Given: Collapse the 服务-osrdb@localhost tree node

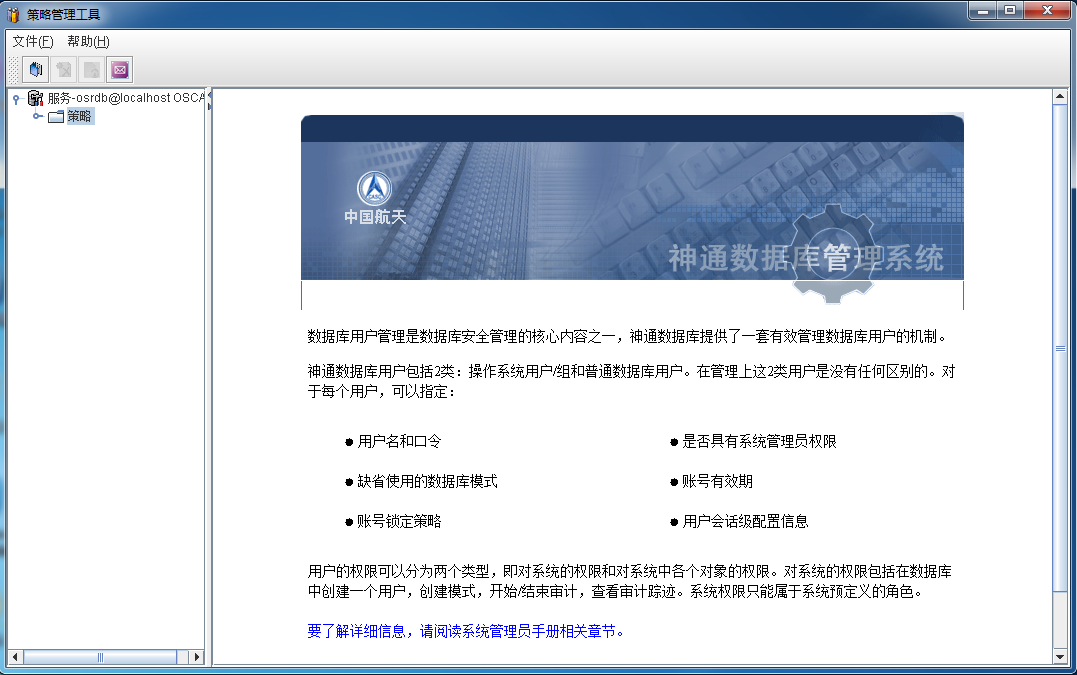Looking at the screenshot, I should pyautogui.click(x=16, y=98).
